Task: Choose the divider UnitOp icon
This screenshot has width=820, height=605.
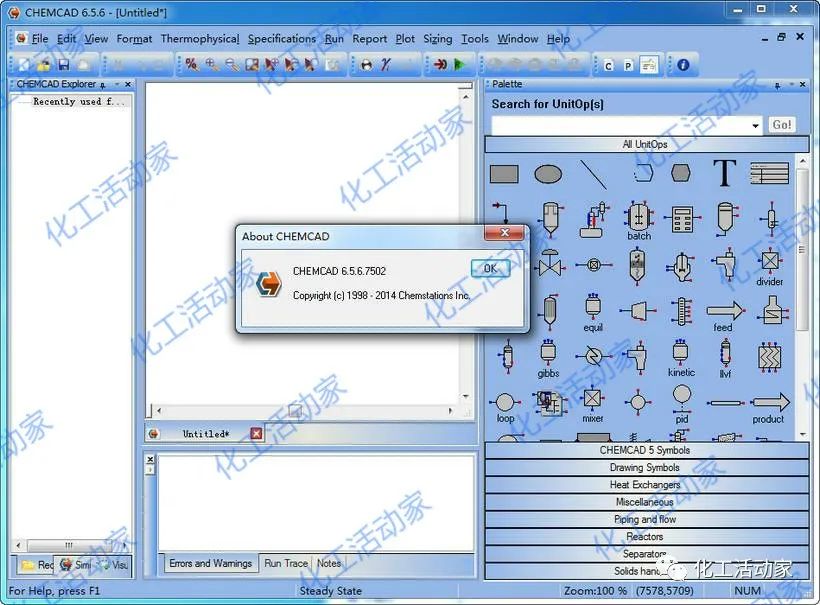Action: click(770, 267)
